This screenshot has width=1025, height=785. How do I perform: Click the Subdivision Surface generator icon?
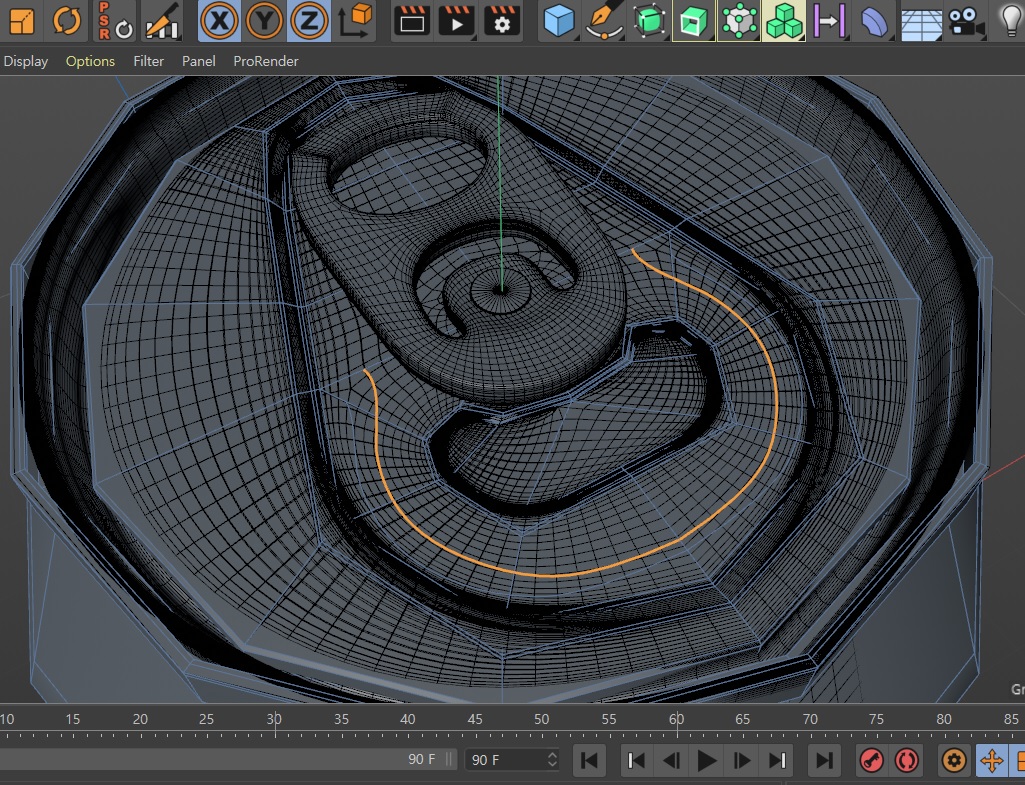point(649,20)
